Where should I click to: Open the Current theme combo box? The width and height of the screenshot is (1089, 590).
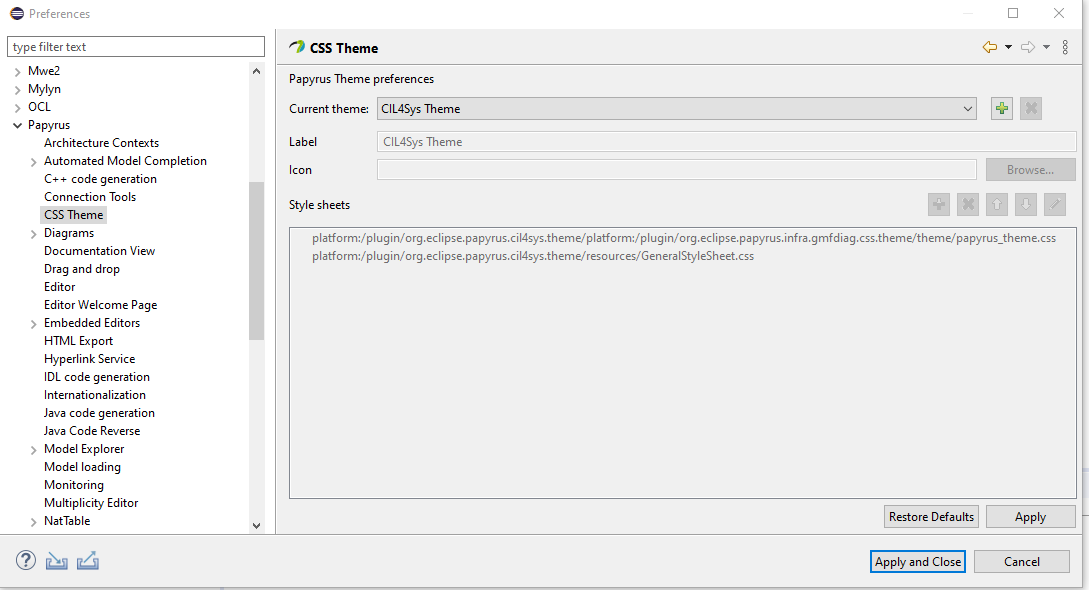(x=676, y=108)
